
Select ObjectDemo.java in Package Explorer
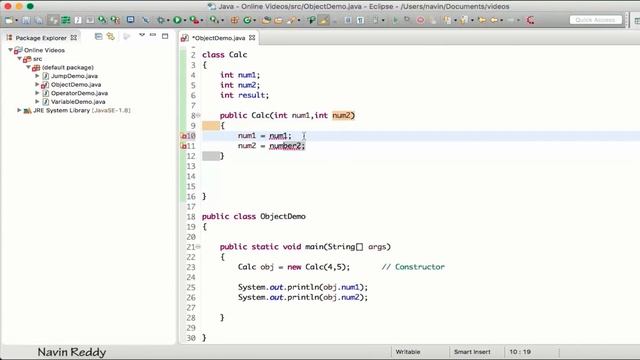[76, 84]
